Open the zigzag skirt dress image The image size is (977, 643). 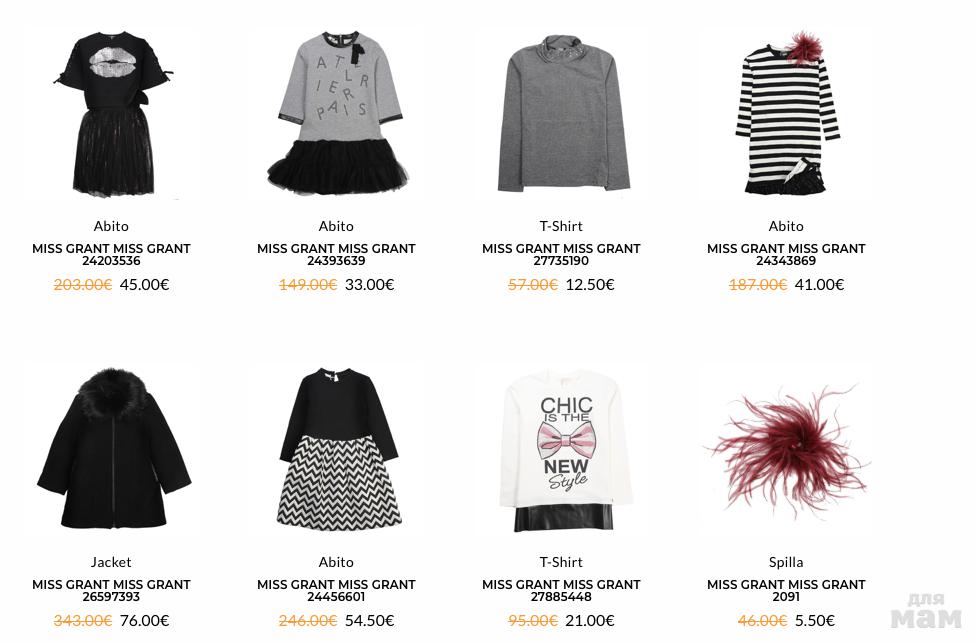[337, 449]
